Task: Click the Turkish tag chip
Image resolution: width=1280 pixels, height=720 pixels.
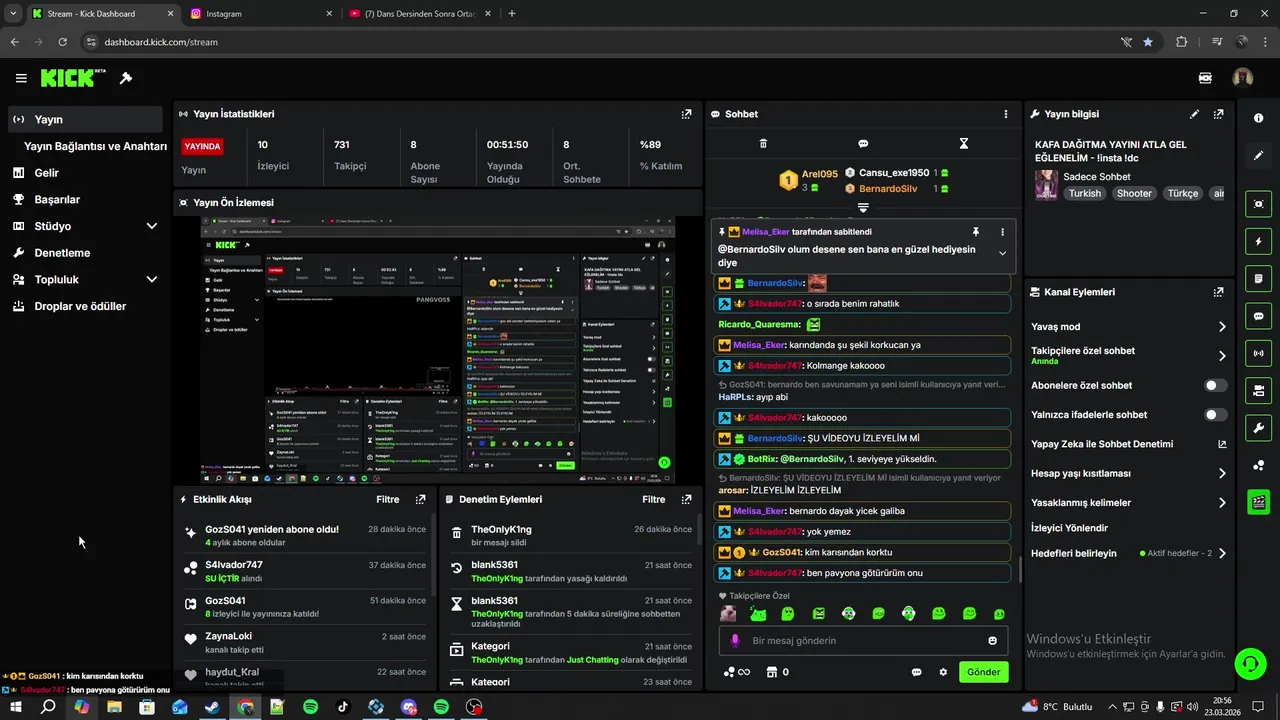Action: pyautogui.click(x=1084, y=193)
